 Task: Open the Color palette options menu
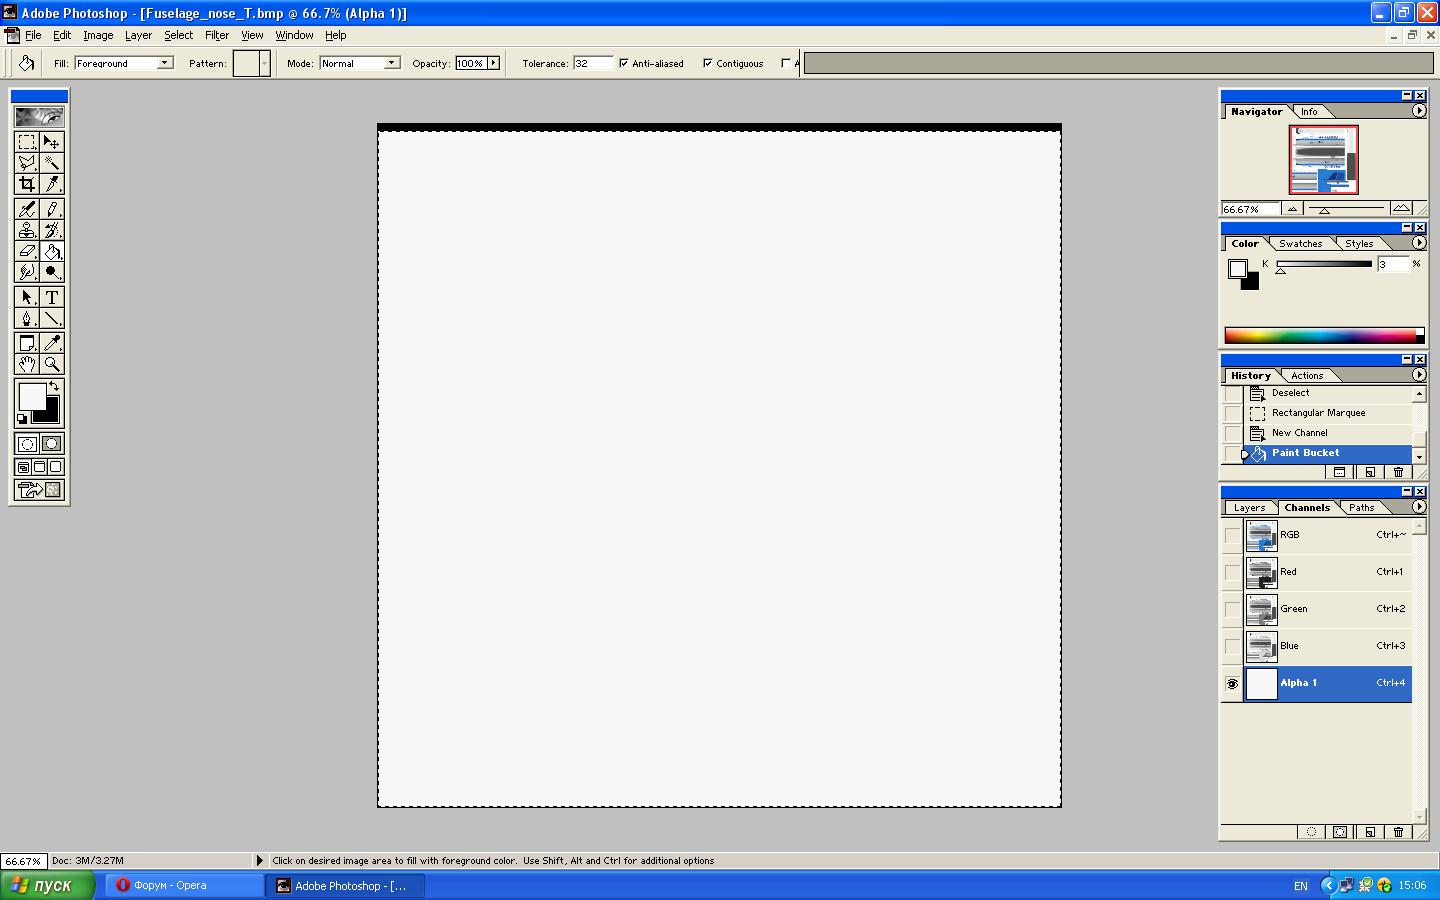click(1418, 243)
